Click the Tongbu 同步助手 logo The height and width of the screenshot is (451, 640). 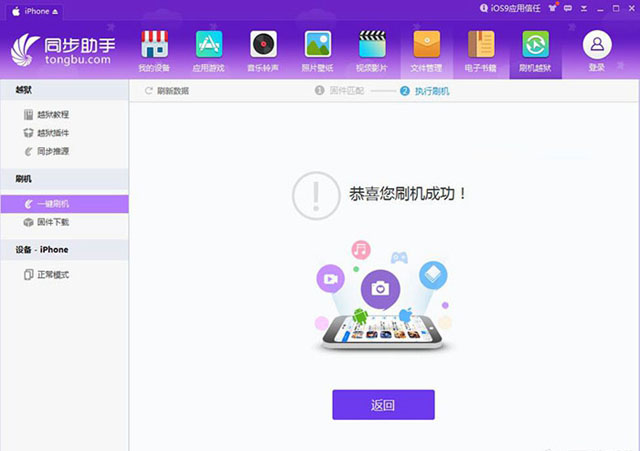(x=63, y=50)
